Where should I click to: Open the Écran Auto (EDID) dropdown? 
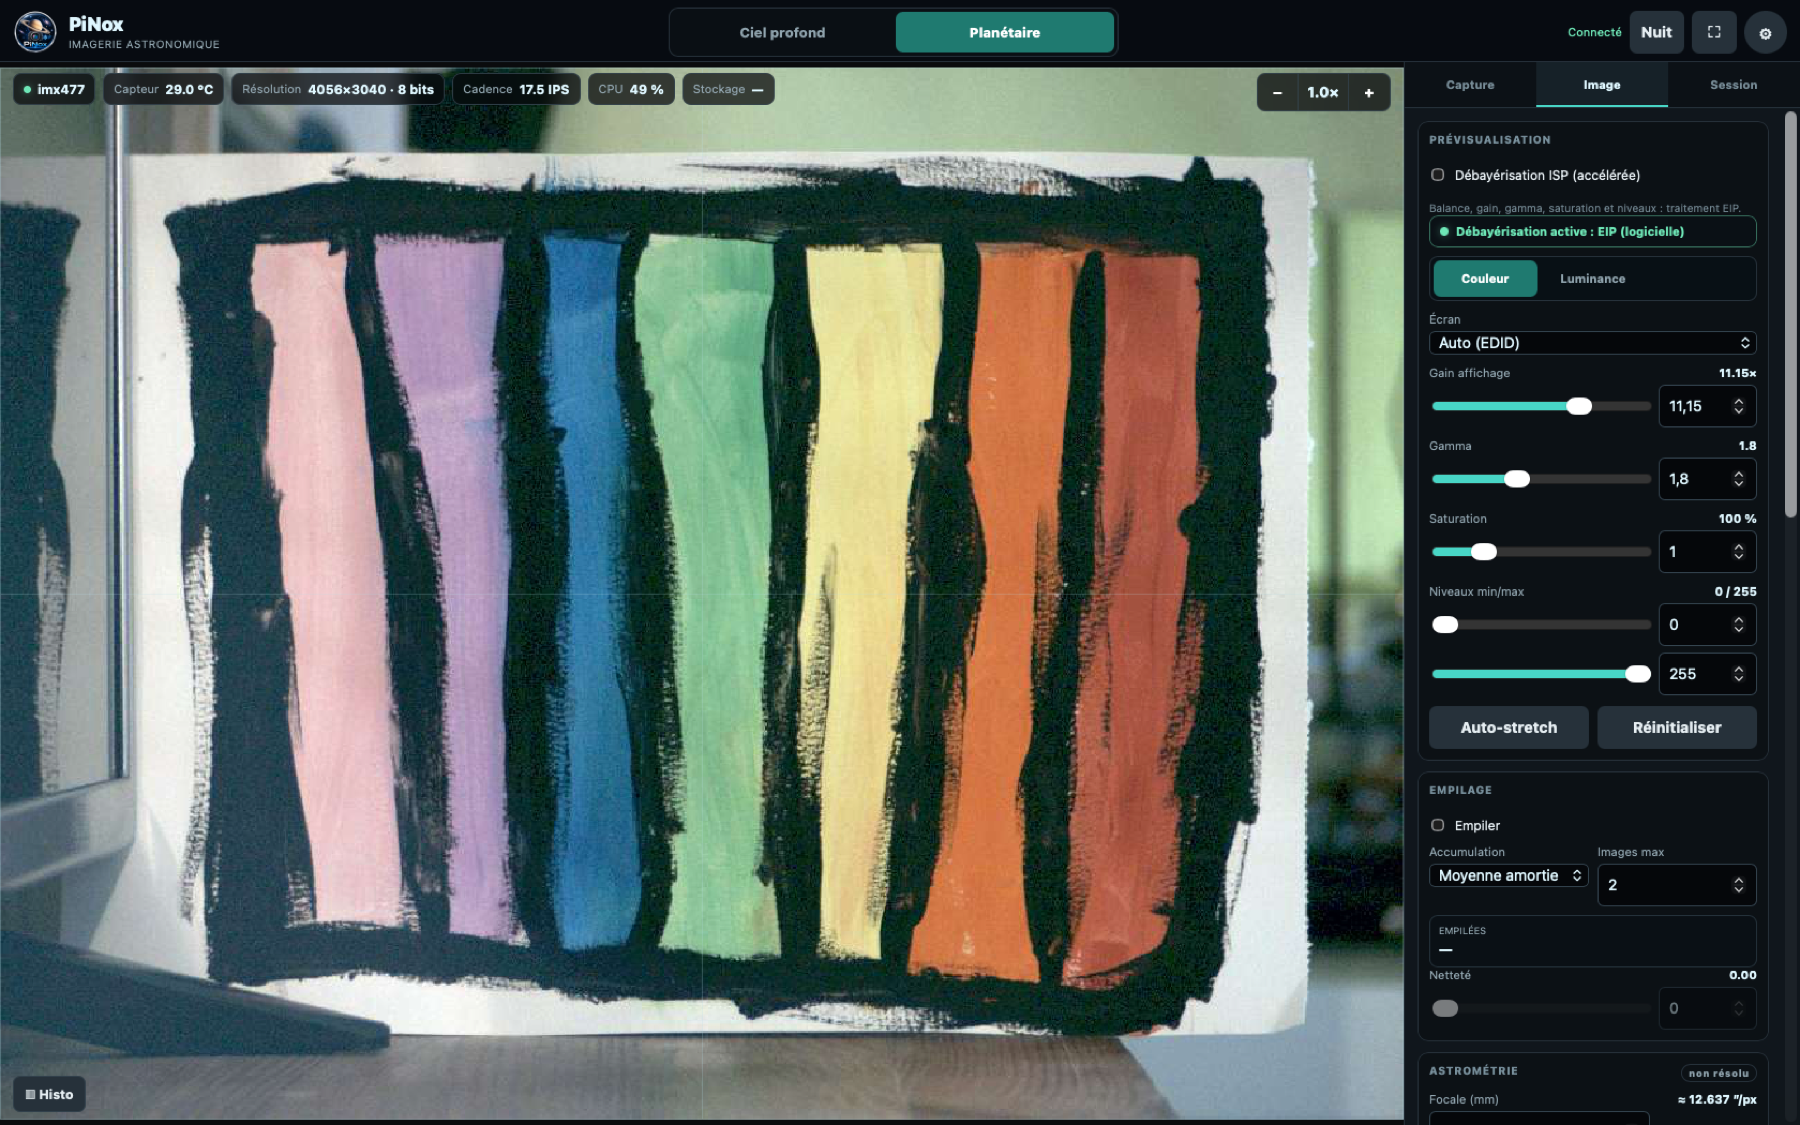pyautogui.click(x=1592, y=342)
